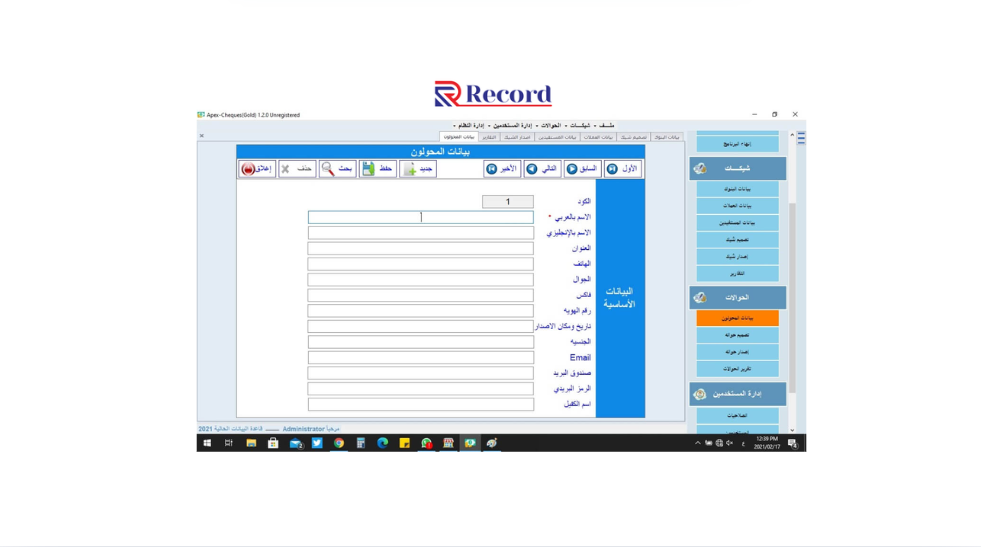Close the form with the red إغلاق button
This screenshot has height=547, width=981.
tap(257, 169)
